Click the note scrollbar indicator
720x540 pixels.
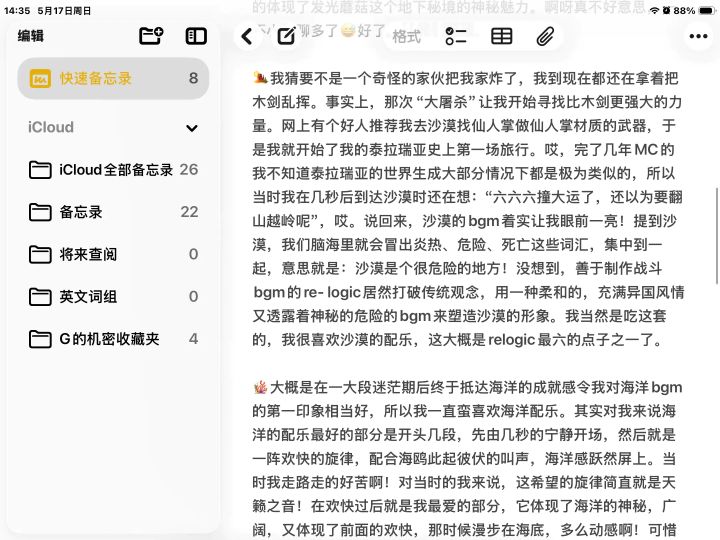[716, 236]
